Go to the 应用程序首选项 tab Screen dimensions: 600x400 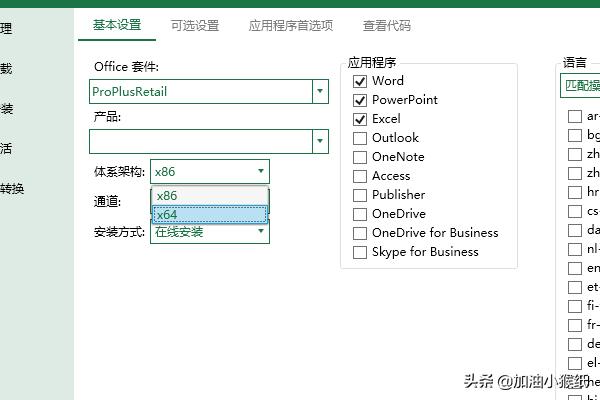[x=290, y=26]
